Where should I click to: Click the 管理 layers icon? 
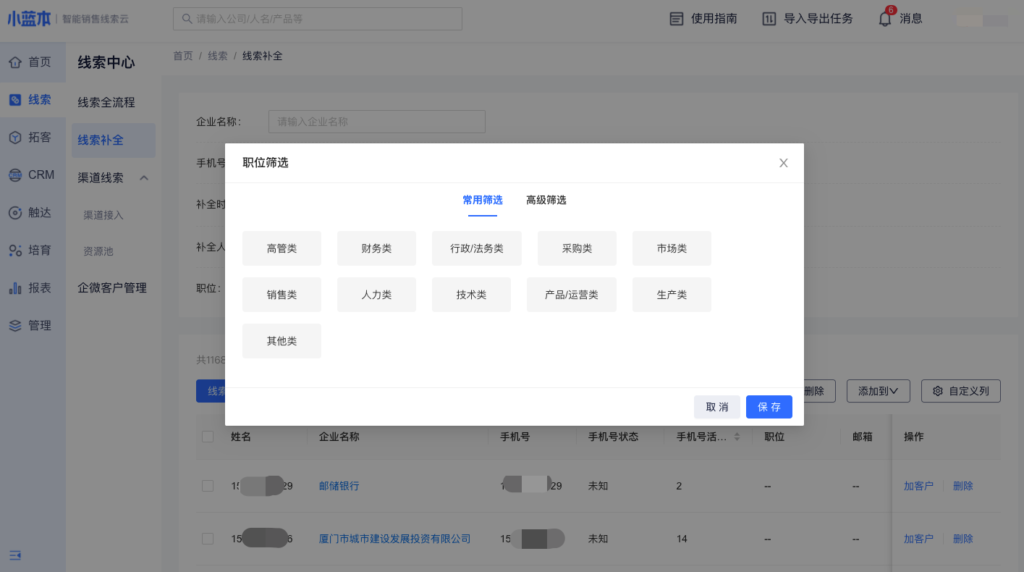coord(15,325)
